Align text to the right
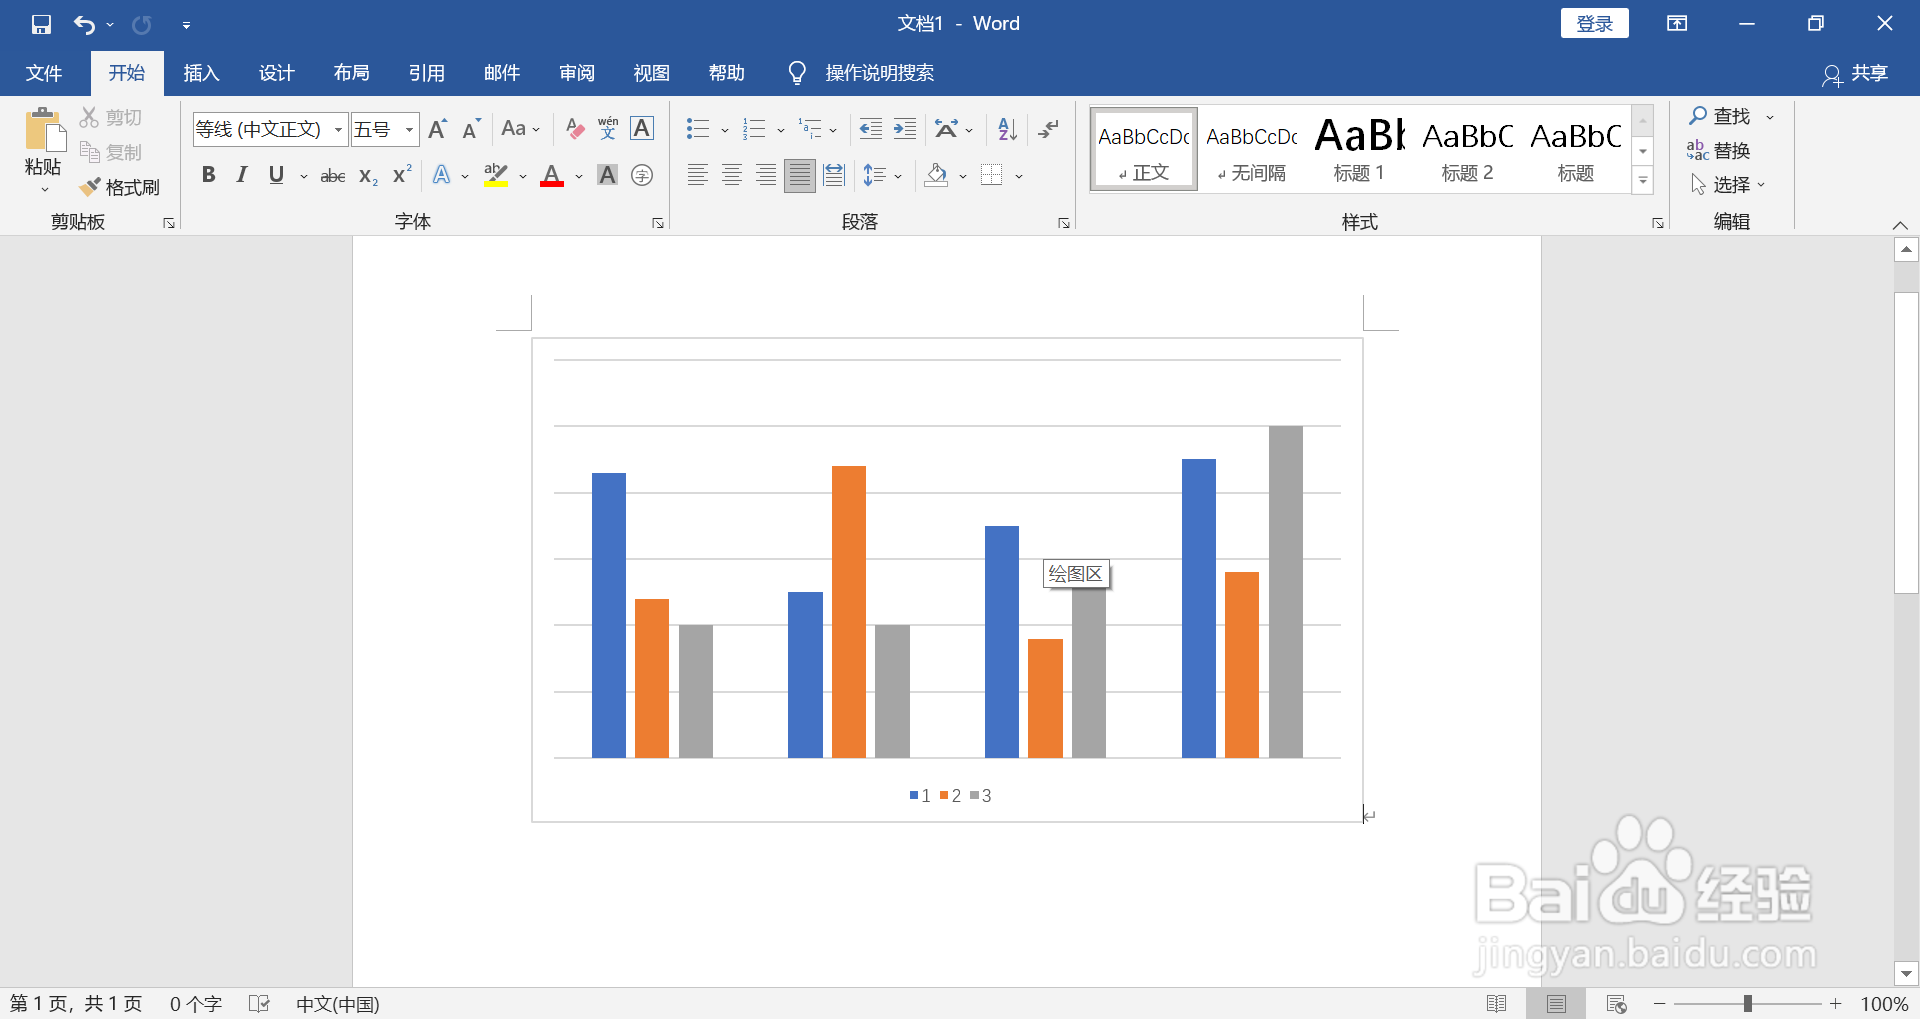Image resolution: width=1920 pixels, height=1019 pixels. 766,176
